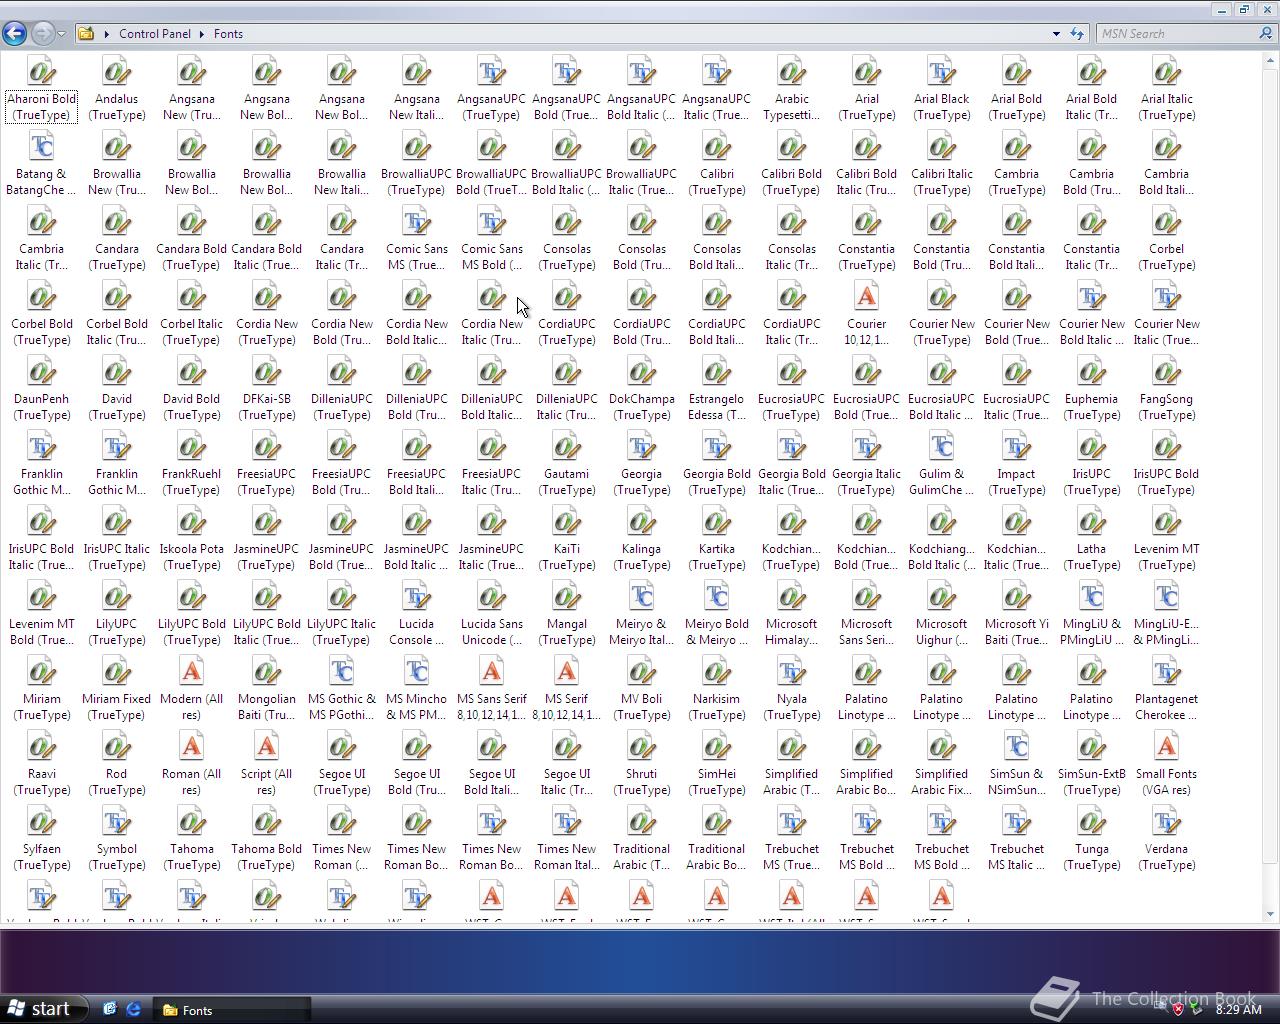1280x1024 pixels.
Task: Click the Fonts taskbar button
Action: pyautogui.click(x=230, y=1010)
